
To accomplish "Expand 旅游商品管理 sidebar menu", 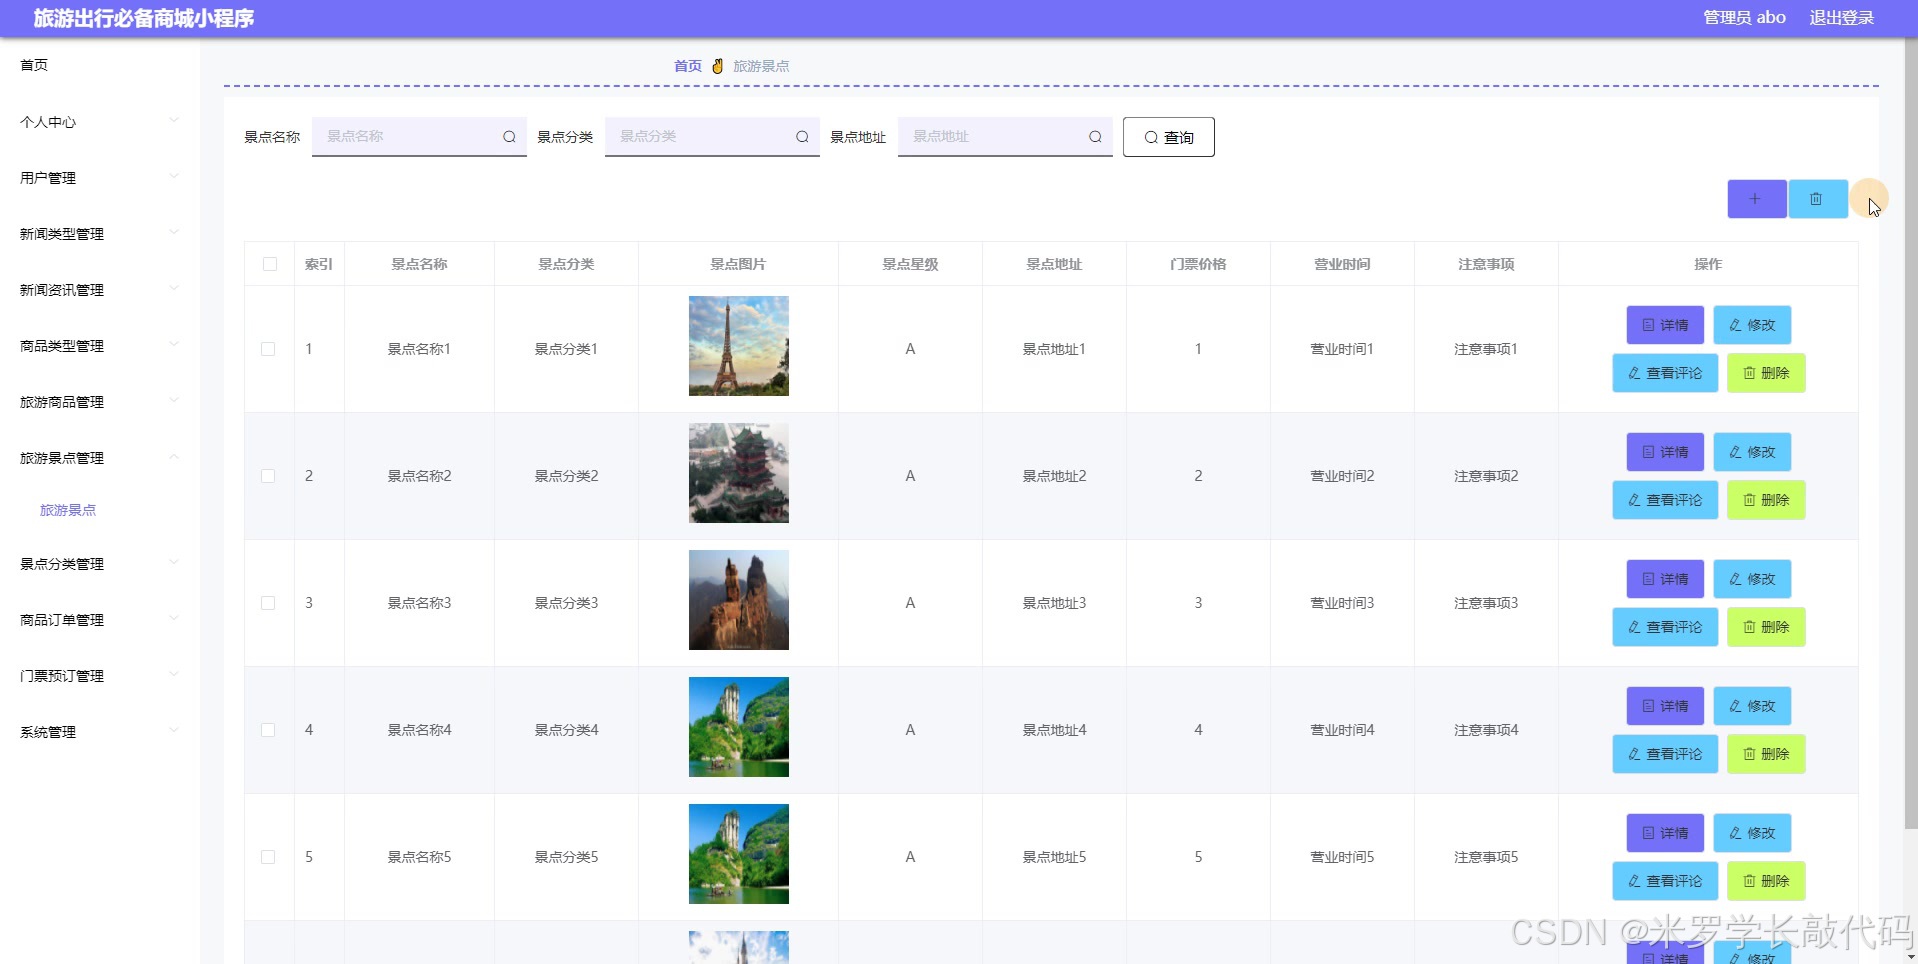I will (x=100, y=402).
